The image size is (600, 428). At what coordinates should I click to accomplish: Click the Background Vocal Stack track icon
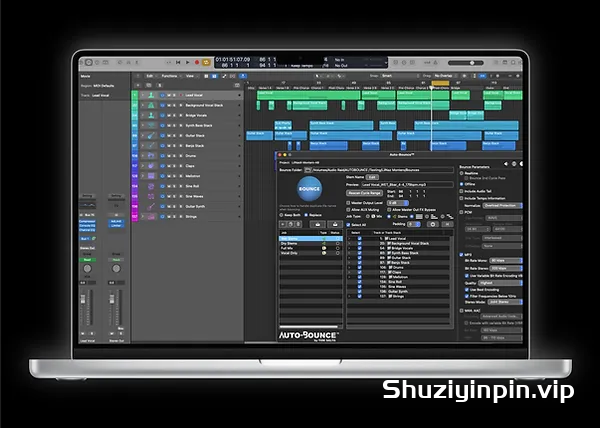pyautogui.click(x=151, y=105)
